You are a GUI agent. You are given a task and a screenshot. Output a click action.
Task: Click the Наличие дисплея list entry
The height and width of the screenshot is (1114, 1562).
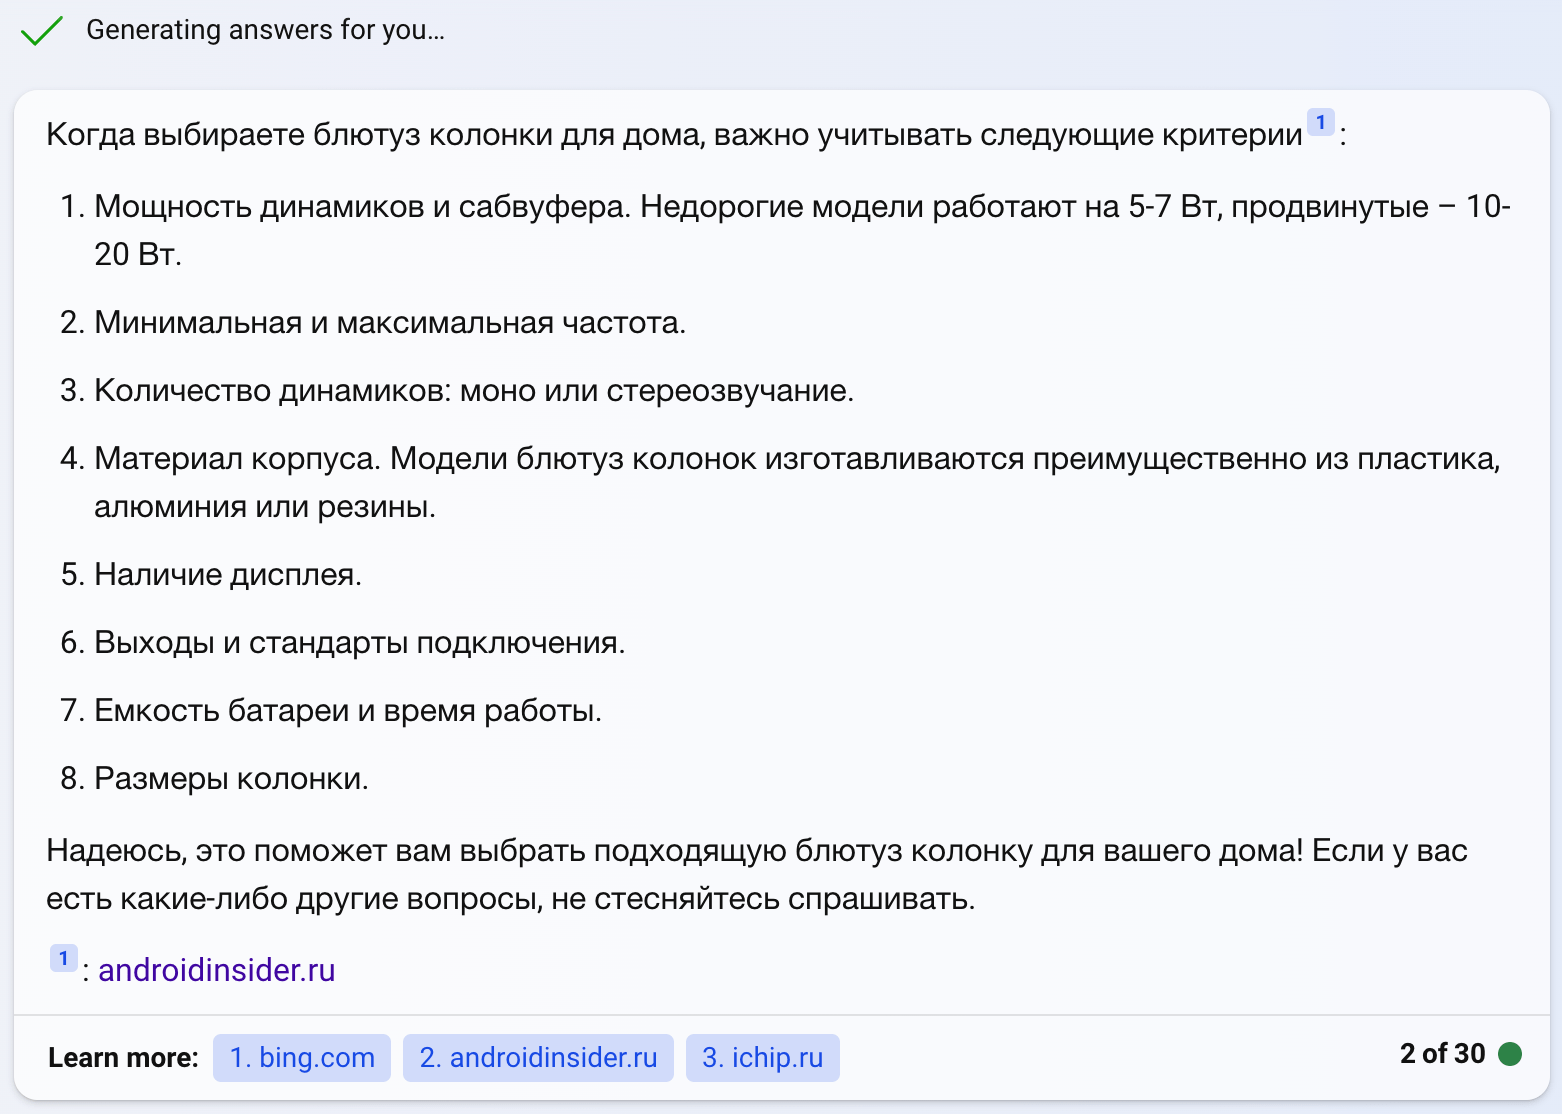click(228, 574)
